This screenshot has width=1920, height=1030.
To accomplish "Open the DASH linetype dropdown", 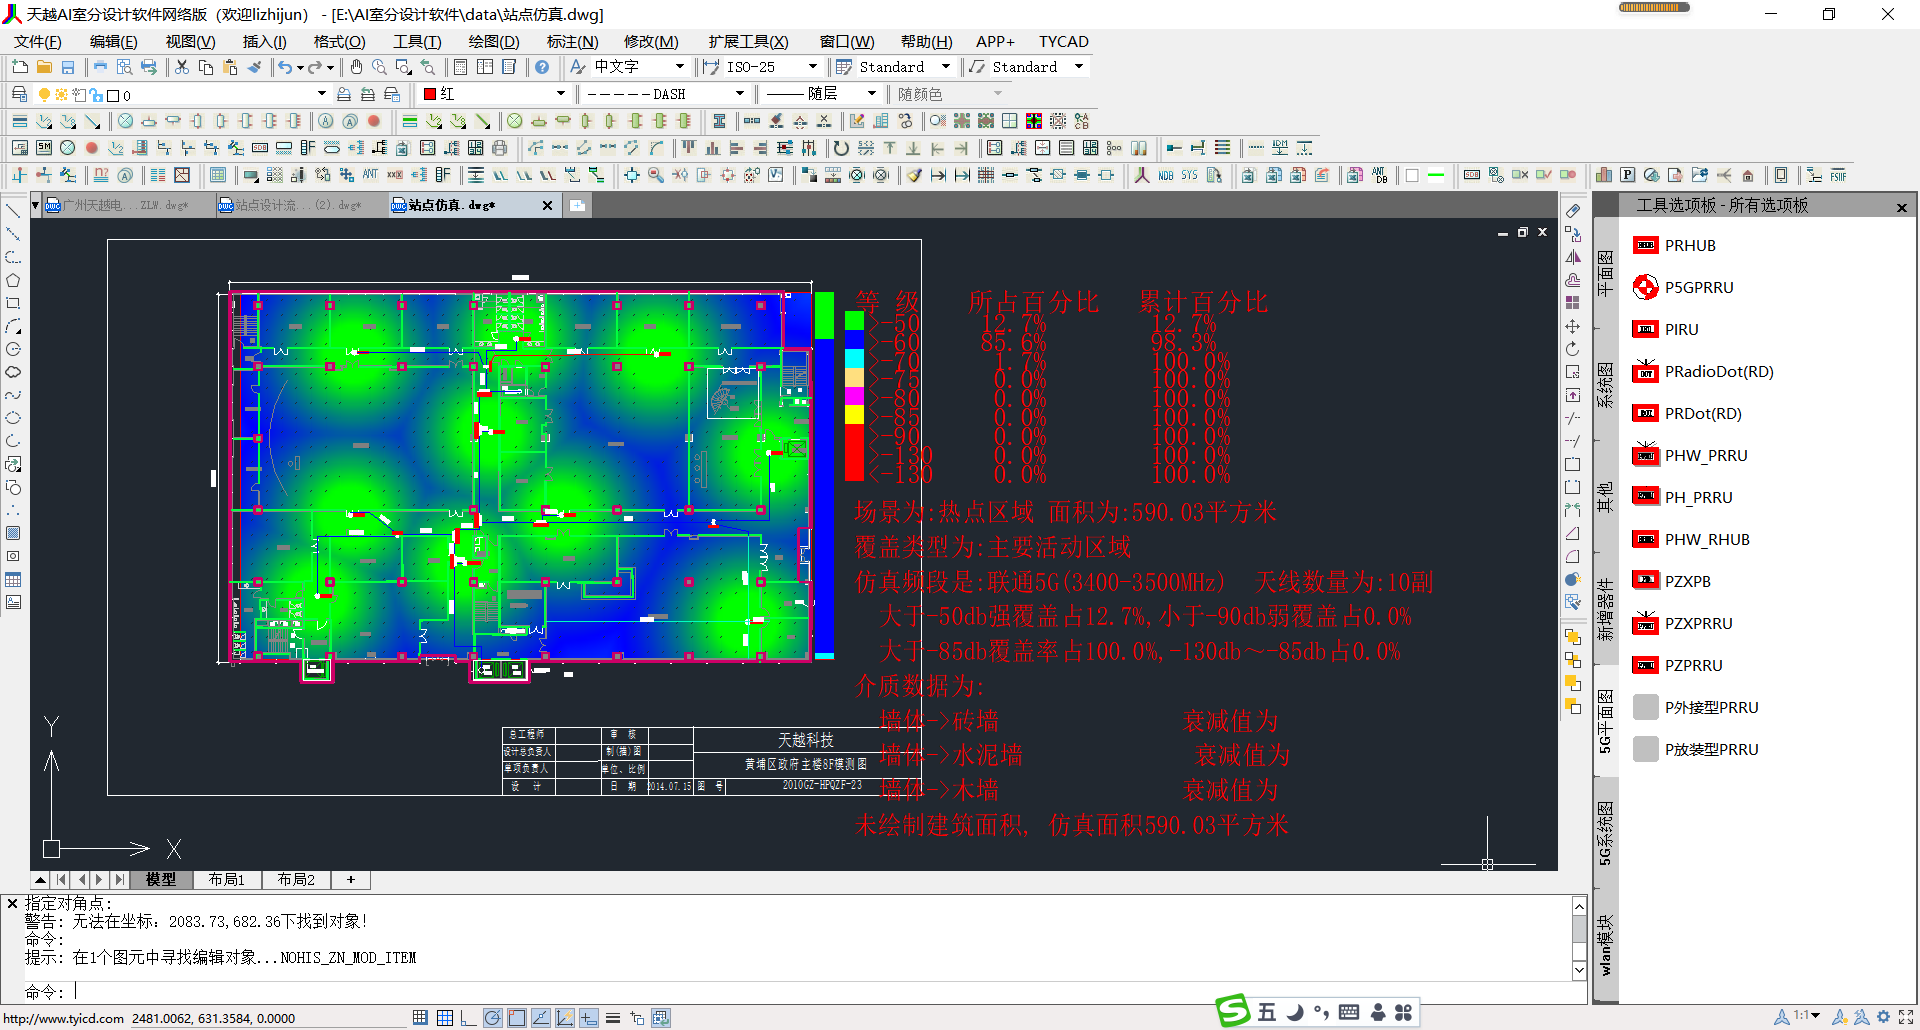I will [x=740, y=94].
